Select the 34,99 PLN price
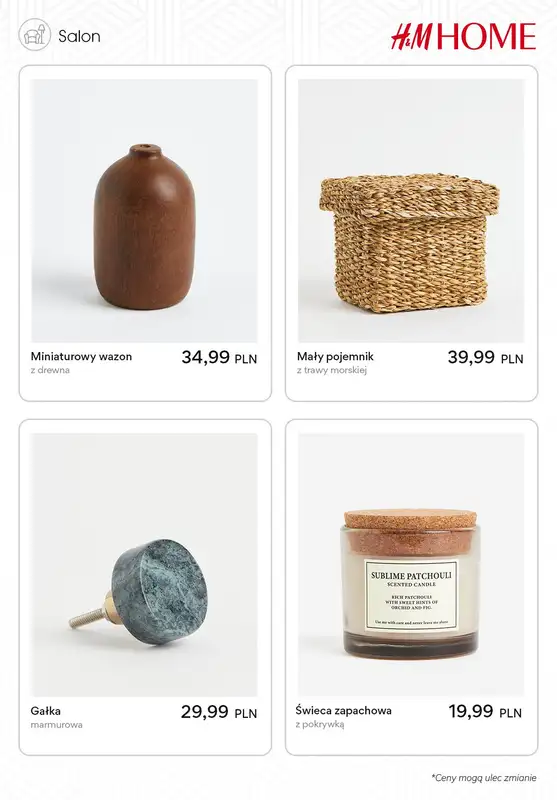Image resolution: width=557 pixels, height=800 pixels. pos(219,357)
